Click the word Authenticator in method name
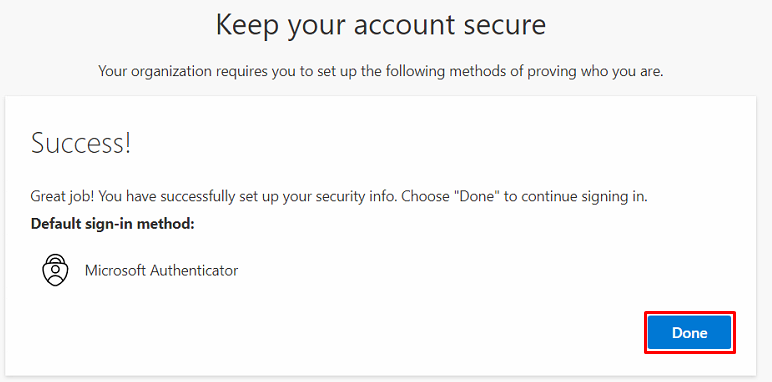The width and height of the screenshot is (772, 382). (x=194, y=270)
